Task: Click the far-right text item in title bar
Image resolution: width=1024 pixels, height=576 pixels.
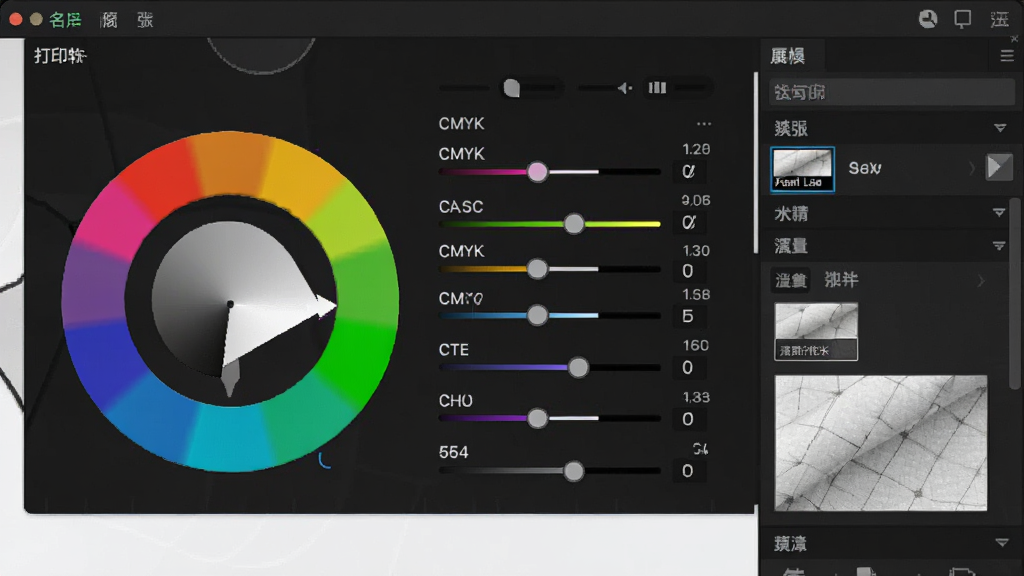Action: click(999, 20)
